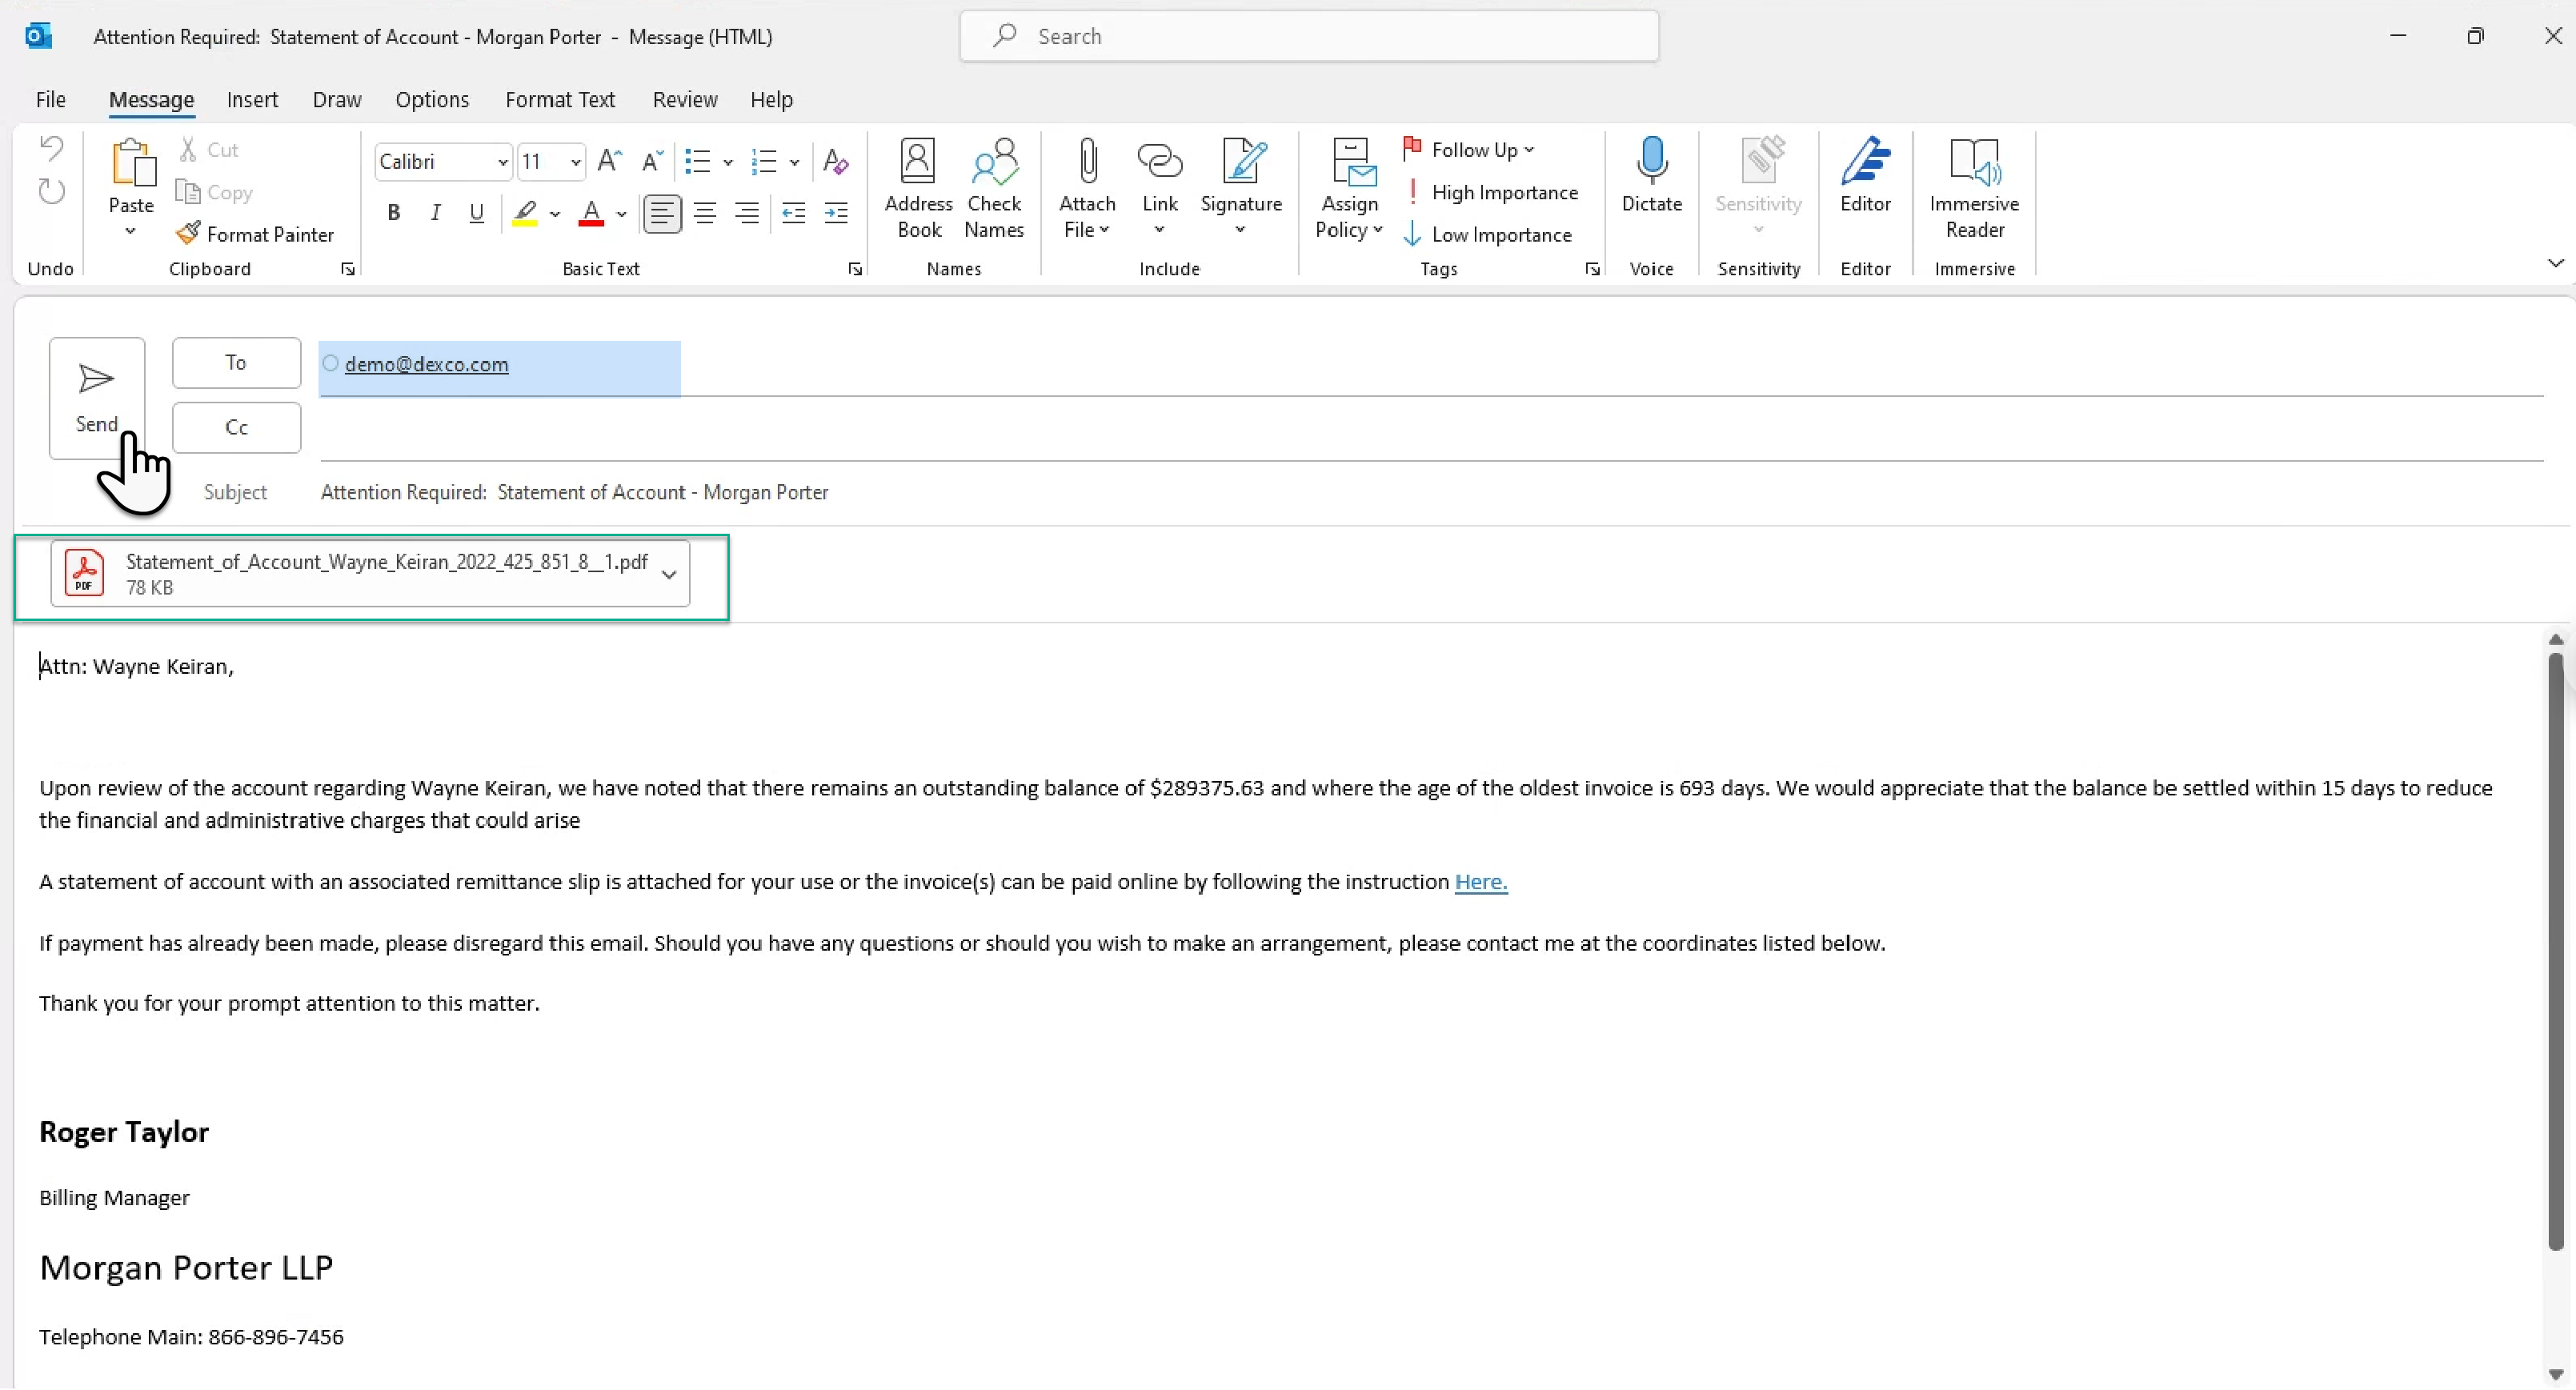
Task: Decrease font size with shrink icon
Action: click(652, 161)
